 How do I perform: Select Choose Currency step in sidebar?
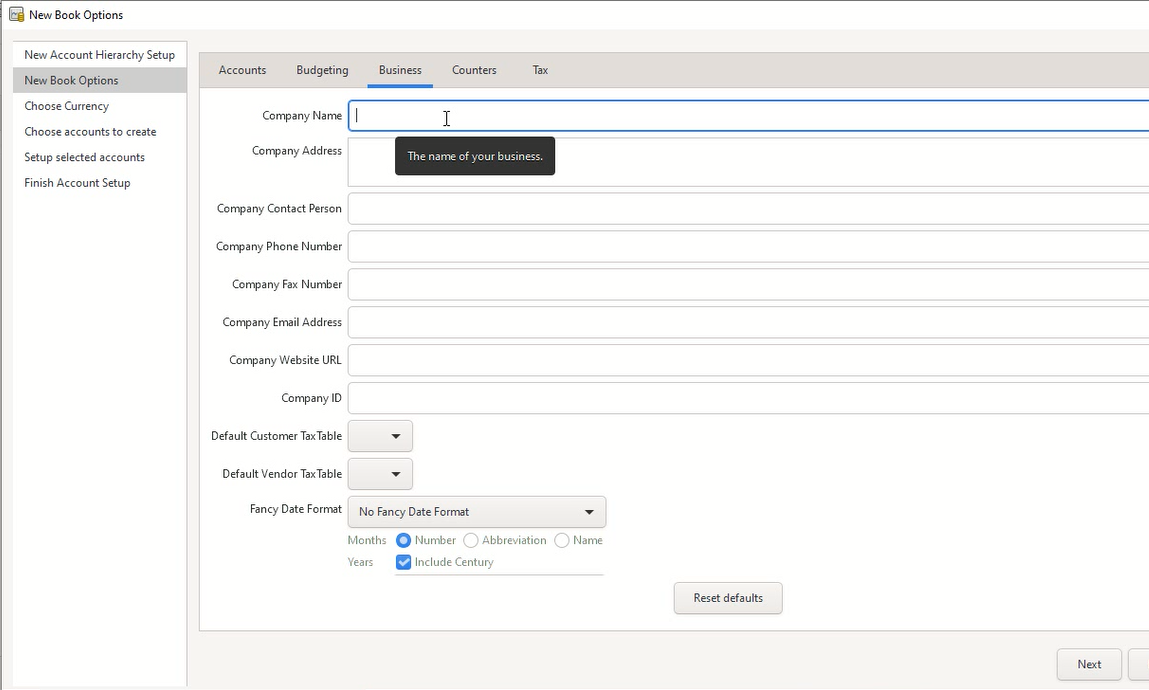tap(67, 106)
